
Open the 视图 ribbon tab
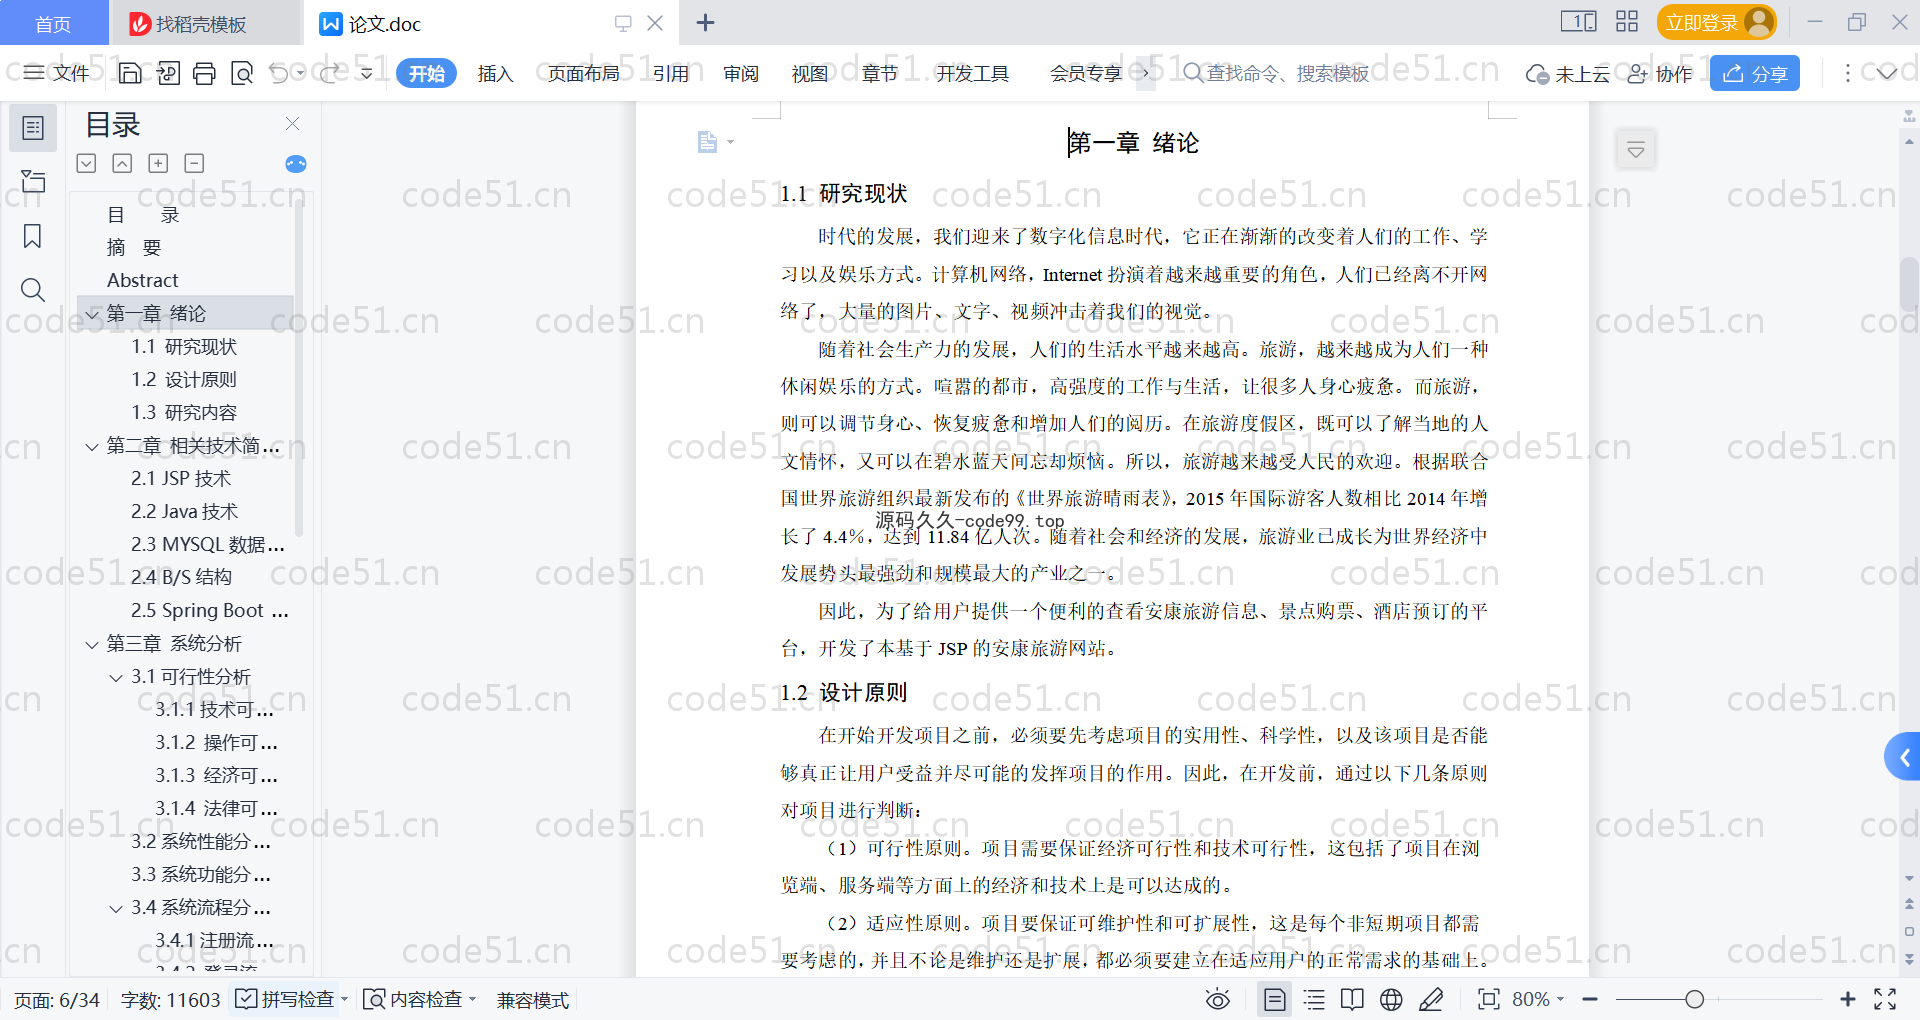[810, 73]
